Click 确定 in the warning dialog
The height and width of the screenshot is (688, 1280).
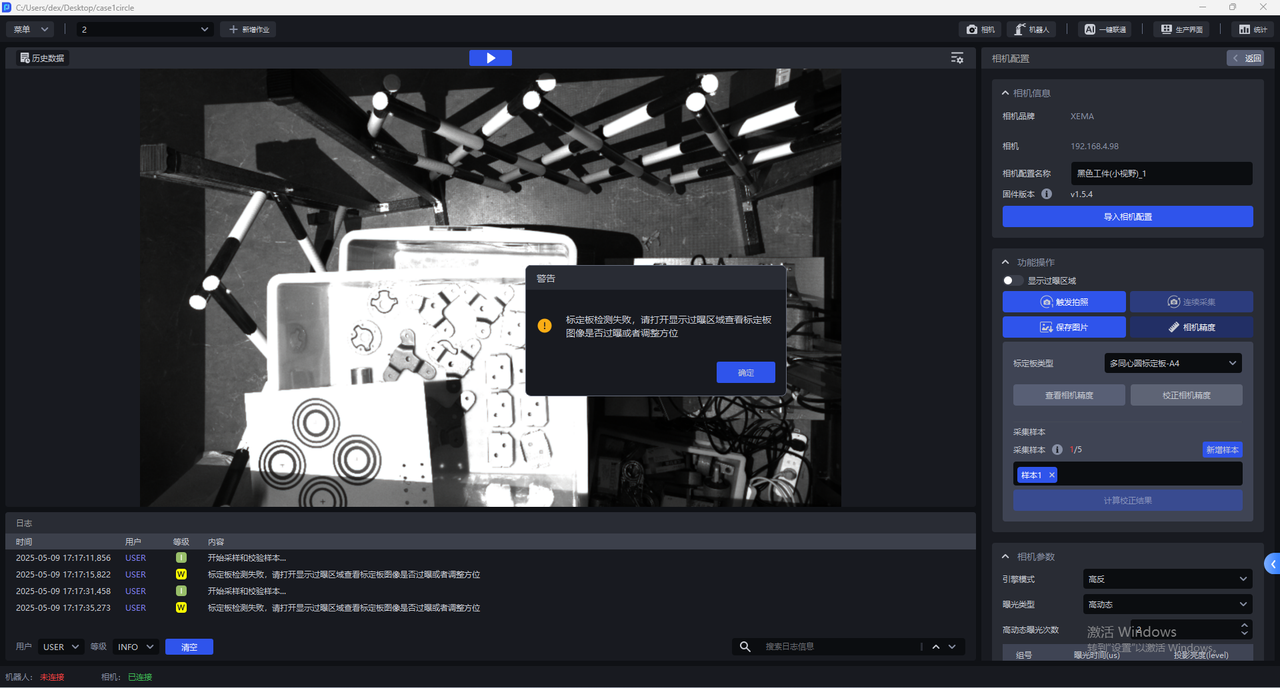pyautogui.click(x=746, y=372)
